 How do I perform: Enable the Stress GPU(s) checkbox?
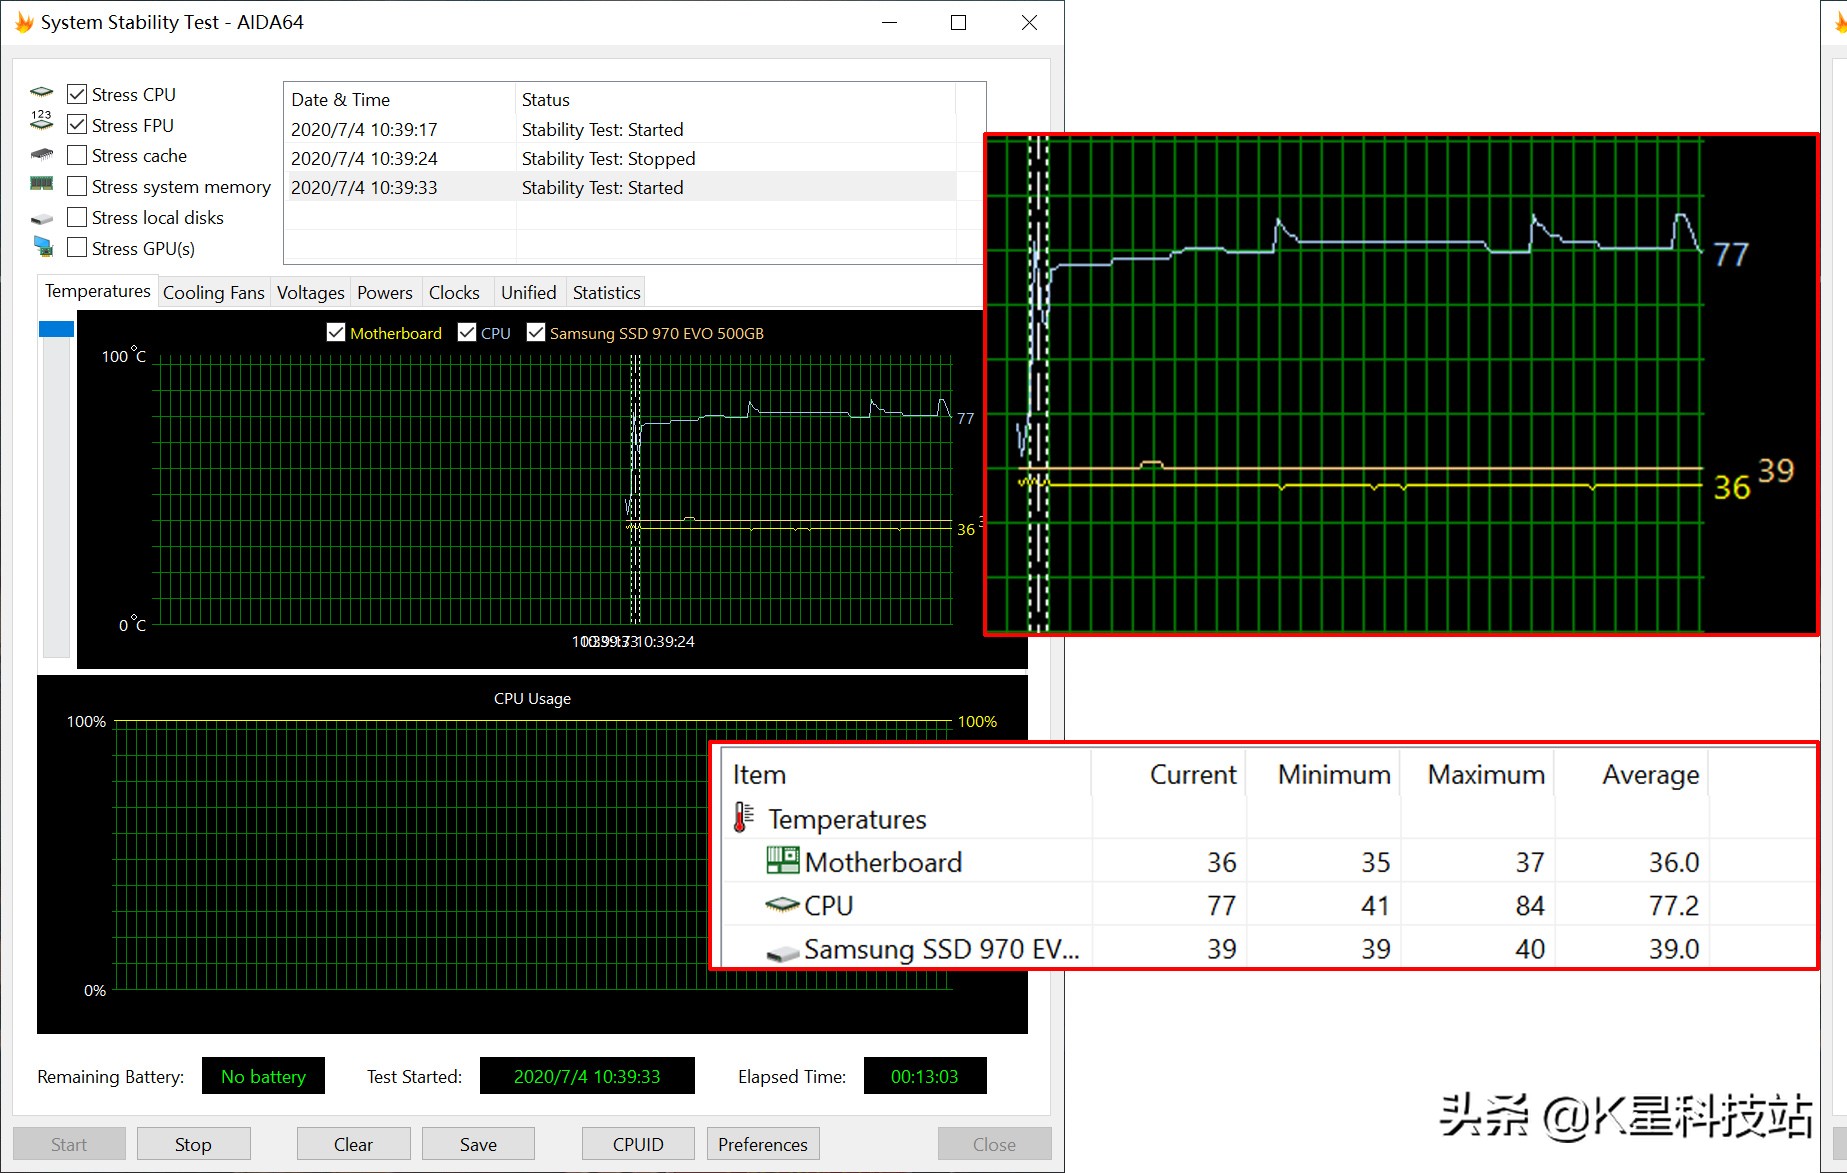pos(77,247)
